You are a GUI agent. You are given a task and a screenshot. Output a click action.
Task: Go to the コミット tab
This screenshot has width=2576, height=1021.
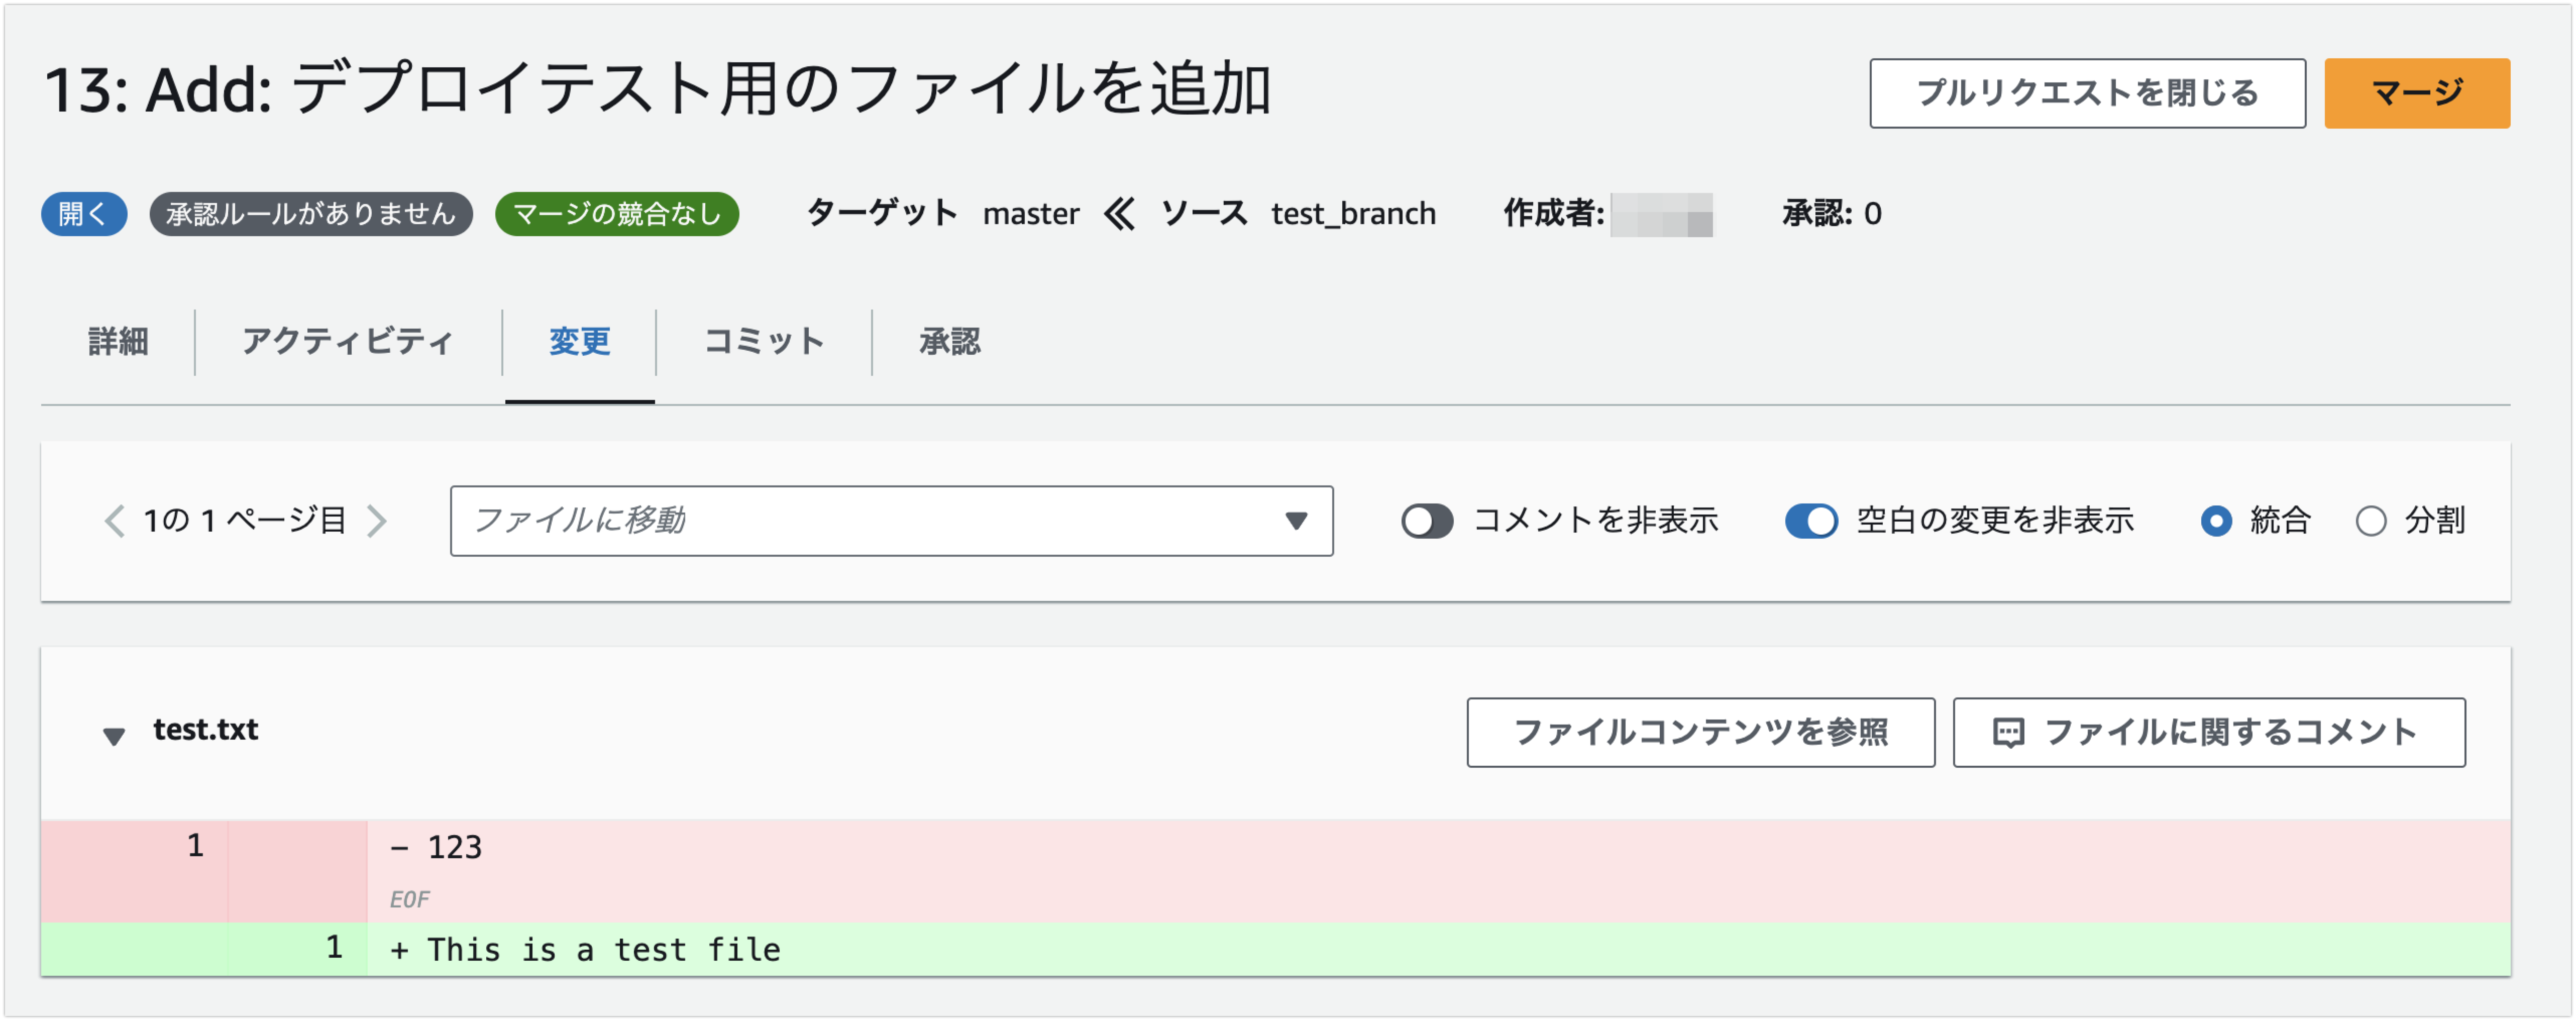click(x=764, y=342)
